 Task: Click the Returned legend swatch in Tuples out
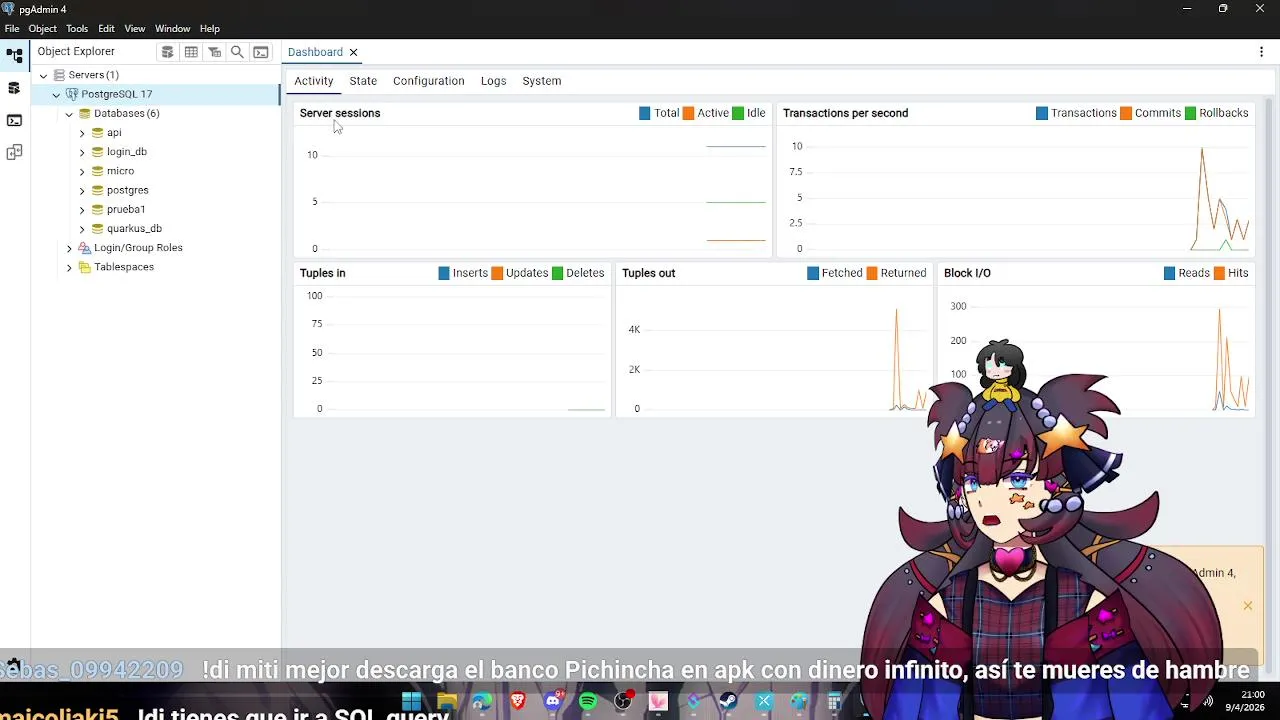point(872,273)
